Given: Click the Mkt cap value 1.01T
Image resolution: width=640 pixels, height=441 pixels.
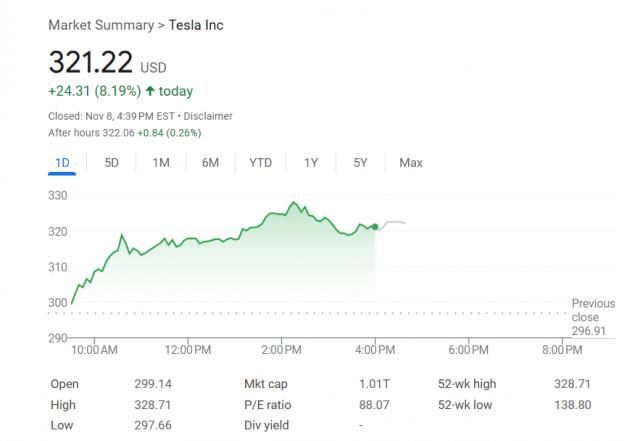Looking at the screenshot, I should (375, 384).
